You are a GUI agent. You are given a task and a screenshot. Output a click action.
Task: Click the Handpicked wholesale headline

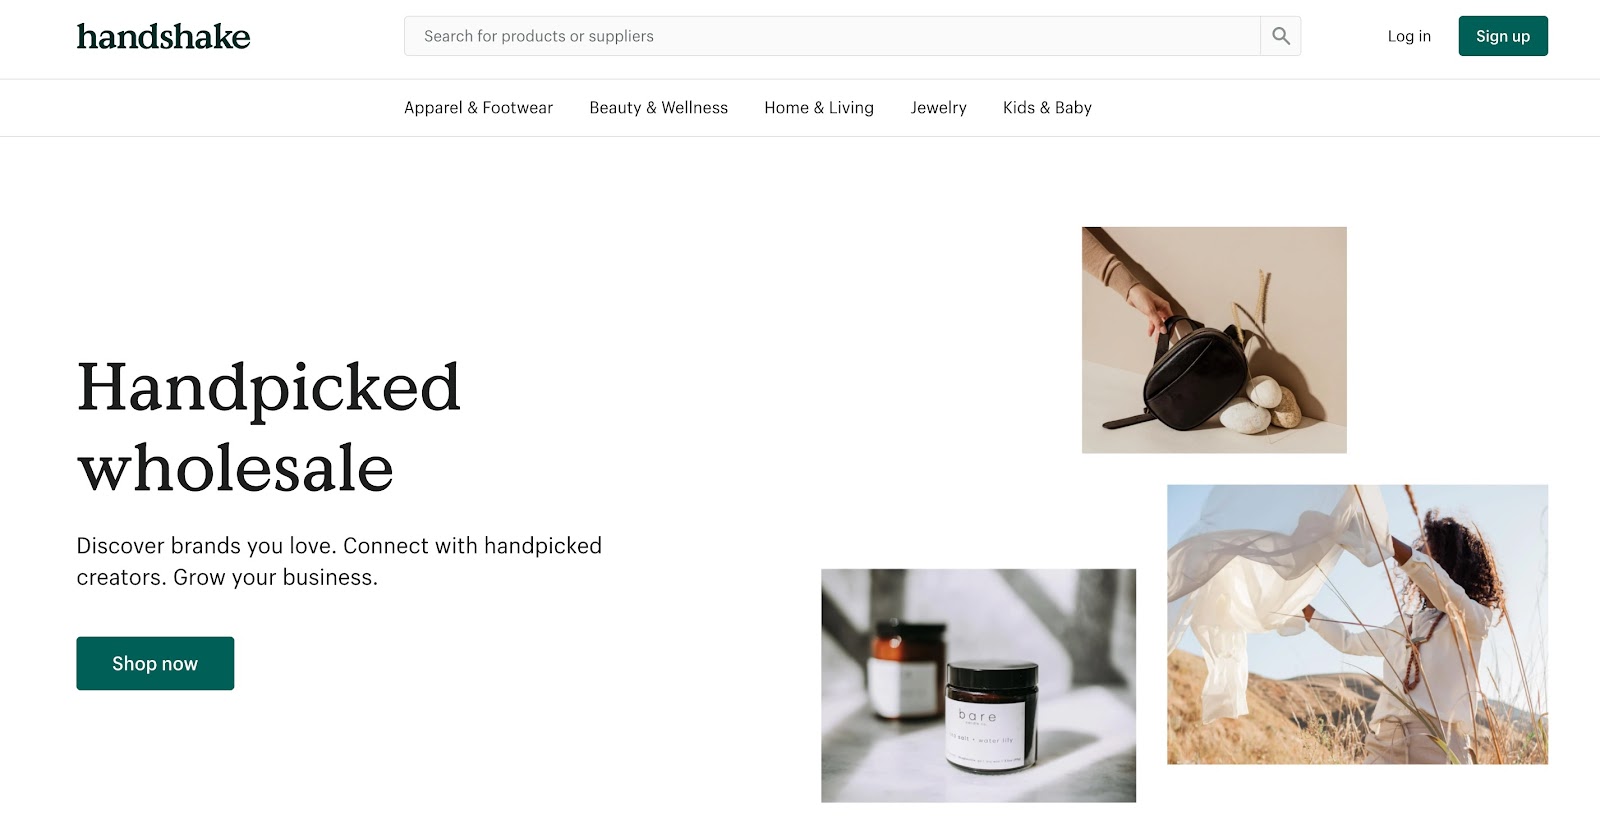(x=268, y=427)
